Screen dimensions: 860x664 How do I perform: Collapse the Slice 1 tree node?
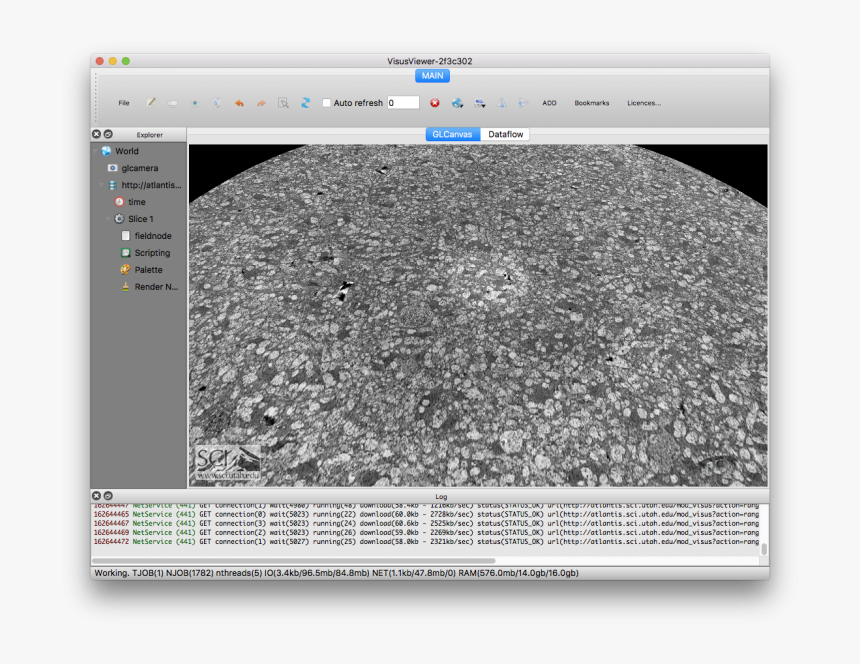(x=108, y=219)
